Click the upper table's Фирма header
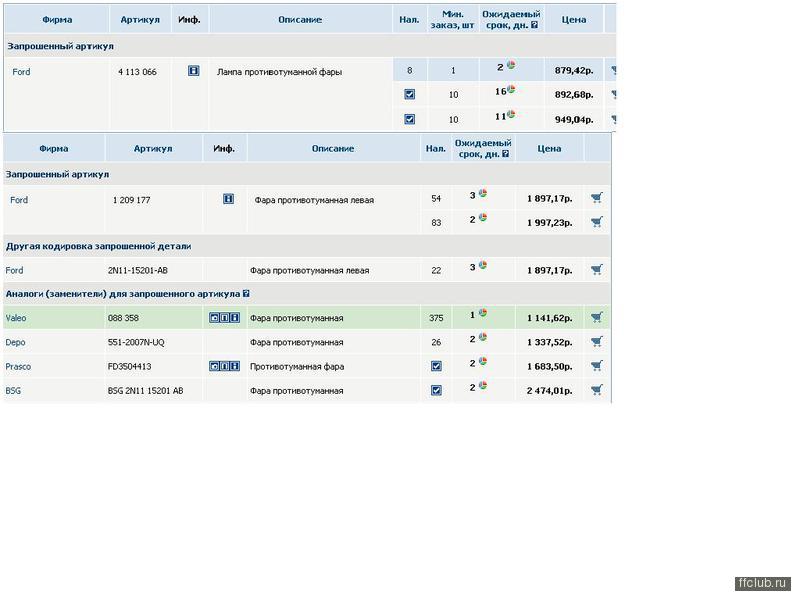Screen dimensions: 800x600 57,19
